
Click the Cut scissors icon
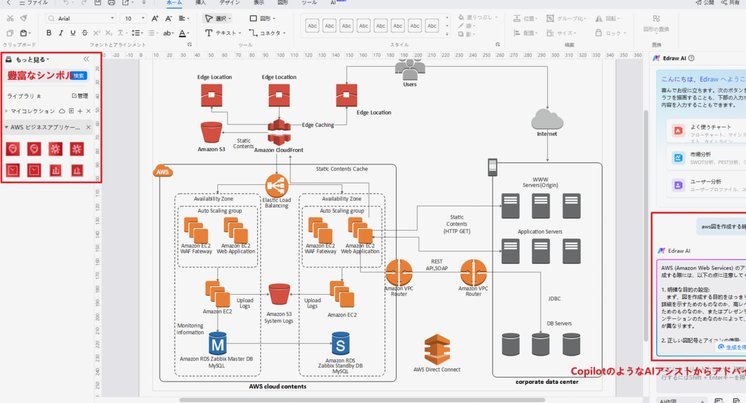(x=10, y=18)
